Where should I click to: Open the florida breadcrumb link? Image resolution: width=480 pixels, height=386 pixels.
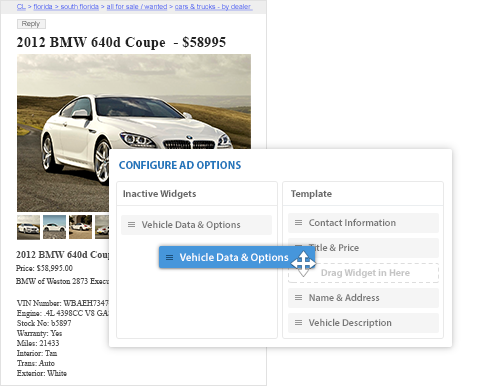pos(43,6)
